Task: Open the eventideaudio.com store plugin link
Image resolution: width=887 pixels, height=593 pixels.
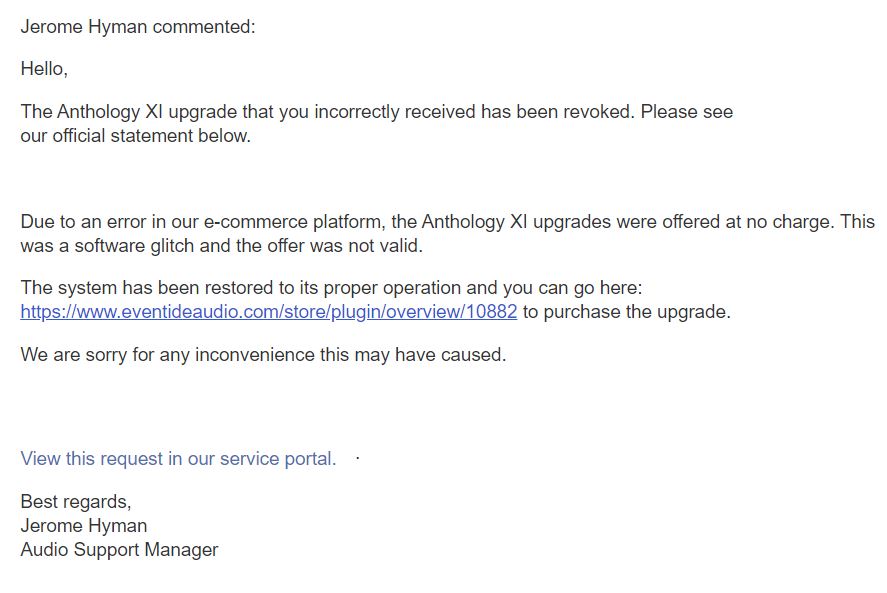Action: [x=268, y=312]
